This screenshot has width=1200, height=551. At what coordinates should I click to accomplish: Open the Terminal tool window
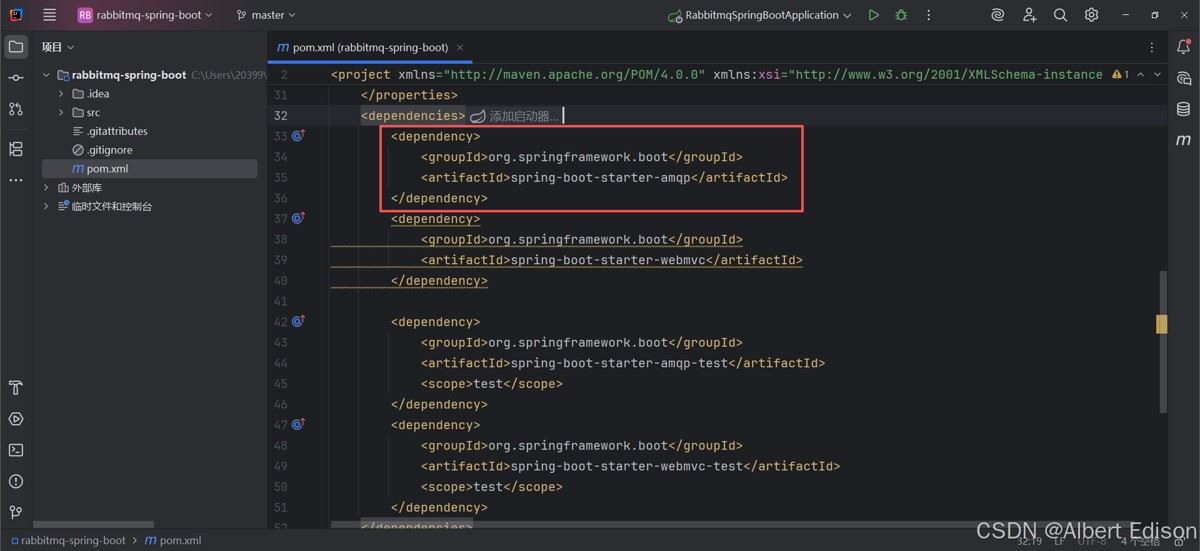(x=15, y=450)
